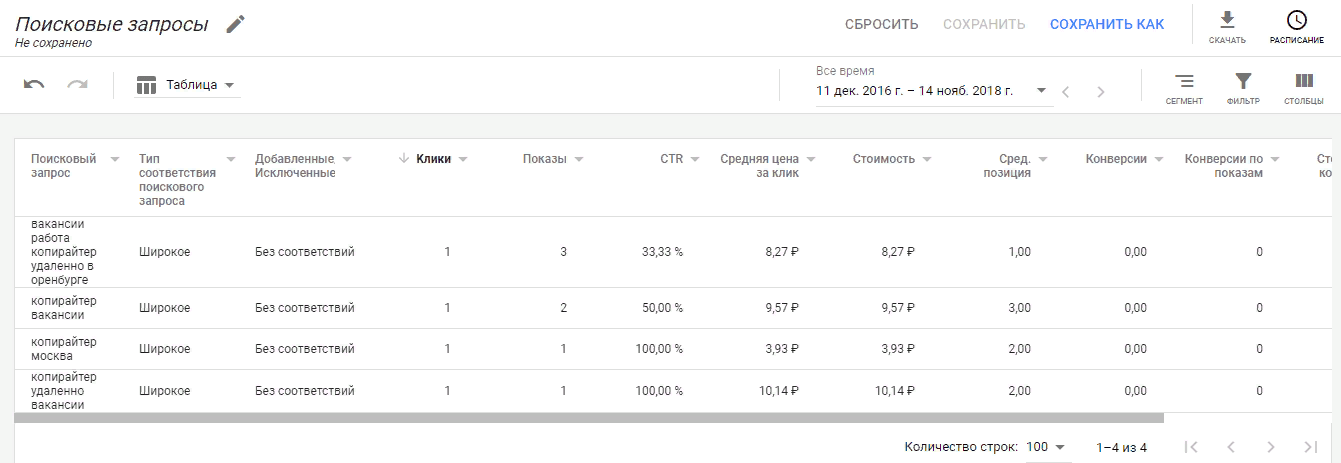This screenshot has width=1341, height=463.
Task: Open dropdown on Конверсии column header
Action: click(x=1159, y=159)
